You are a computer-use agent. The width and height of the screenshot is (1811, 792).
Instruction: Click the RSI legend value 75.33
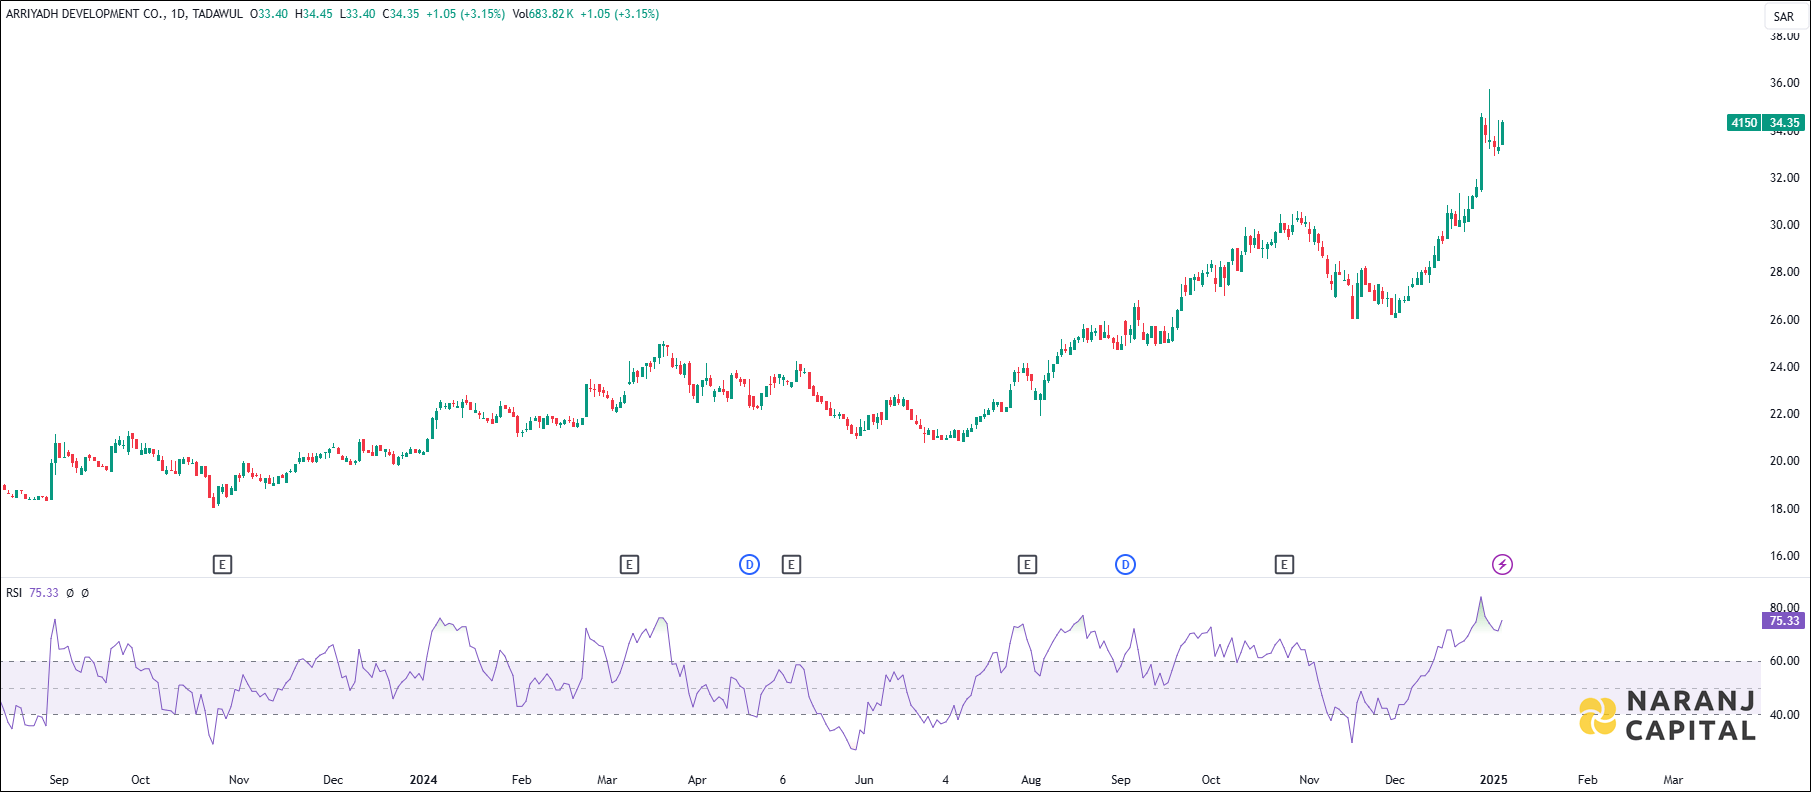(x=44, y=593)
